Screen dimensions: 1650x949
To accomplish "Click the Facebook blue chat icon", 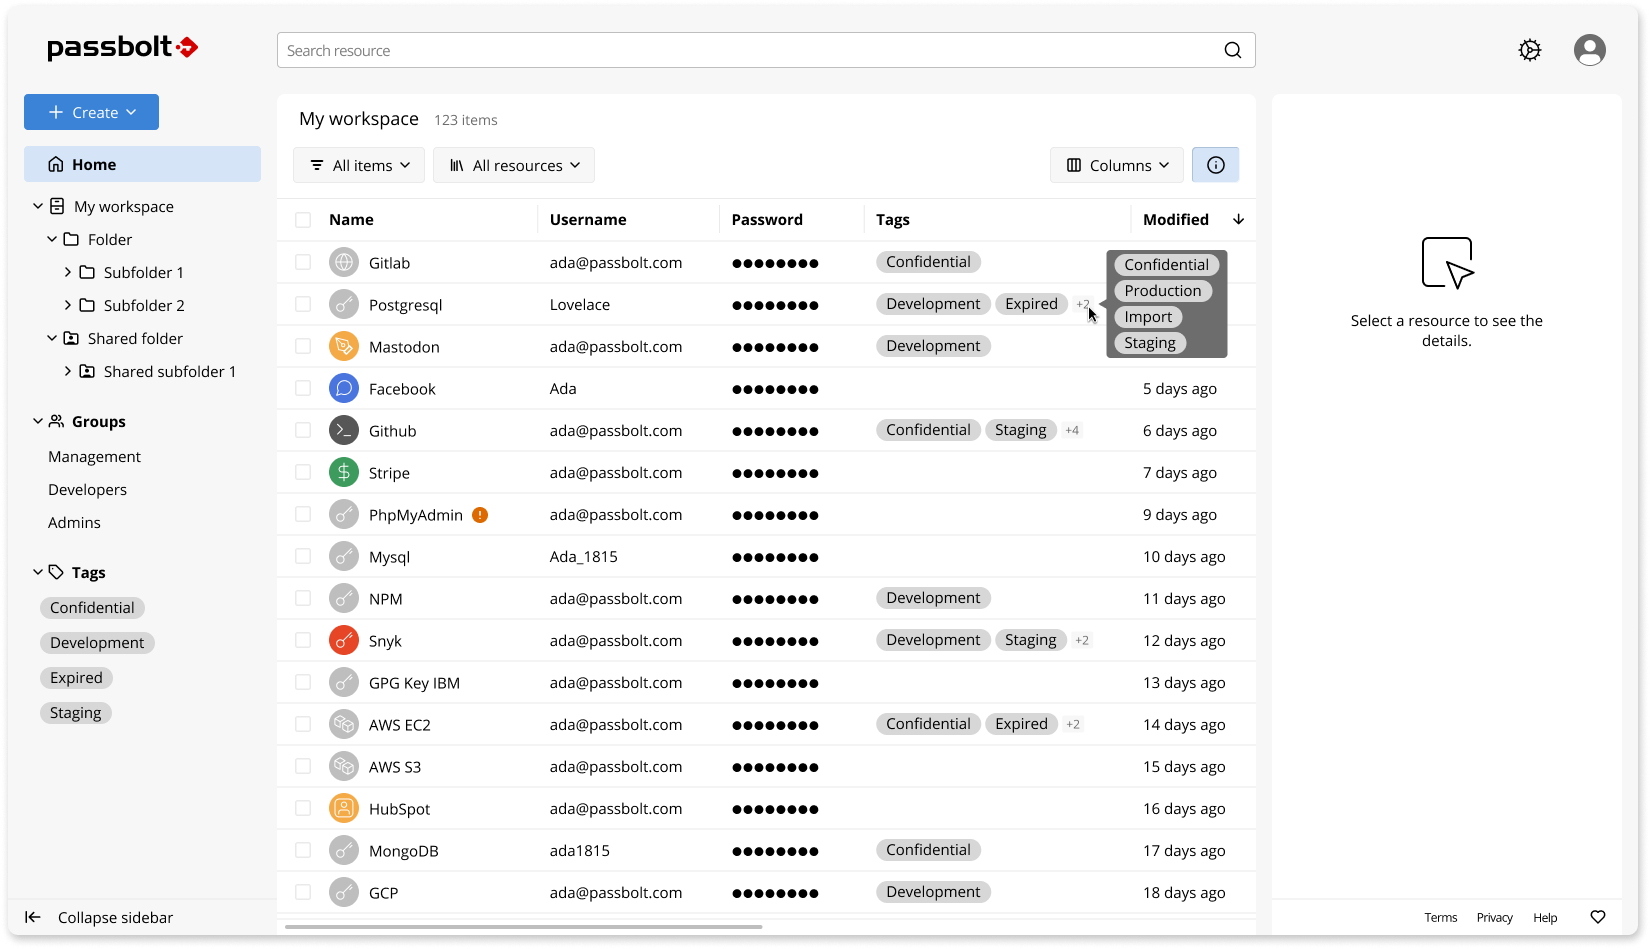I will [x=344, y=389].
